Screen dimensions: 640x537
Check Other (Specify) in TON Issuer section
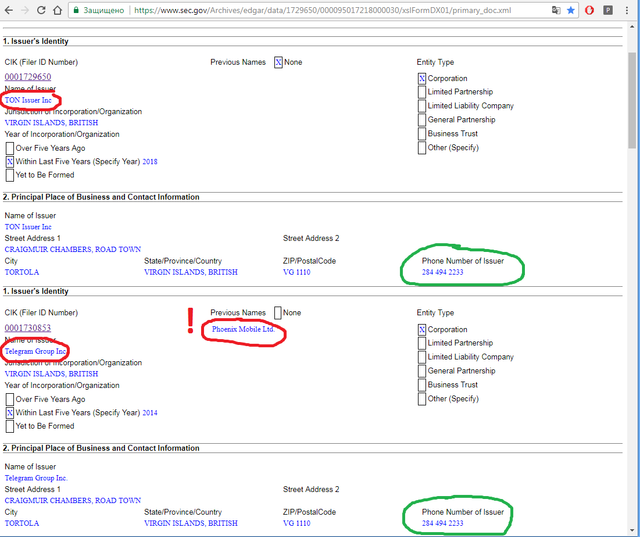coord(422,148)
